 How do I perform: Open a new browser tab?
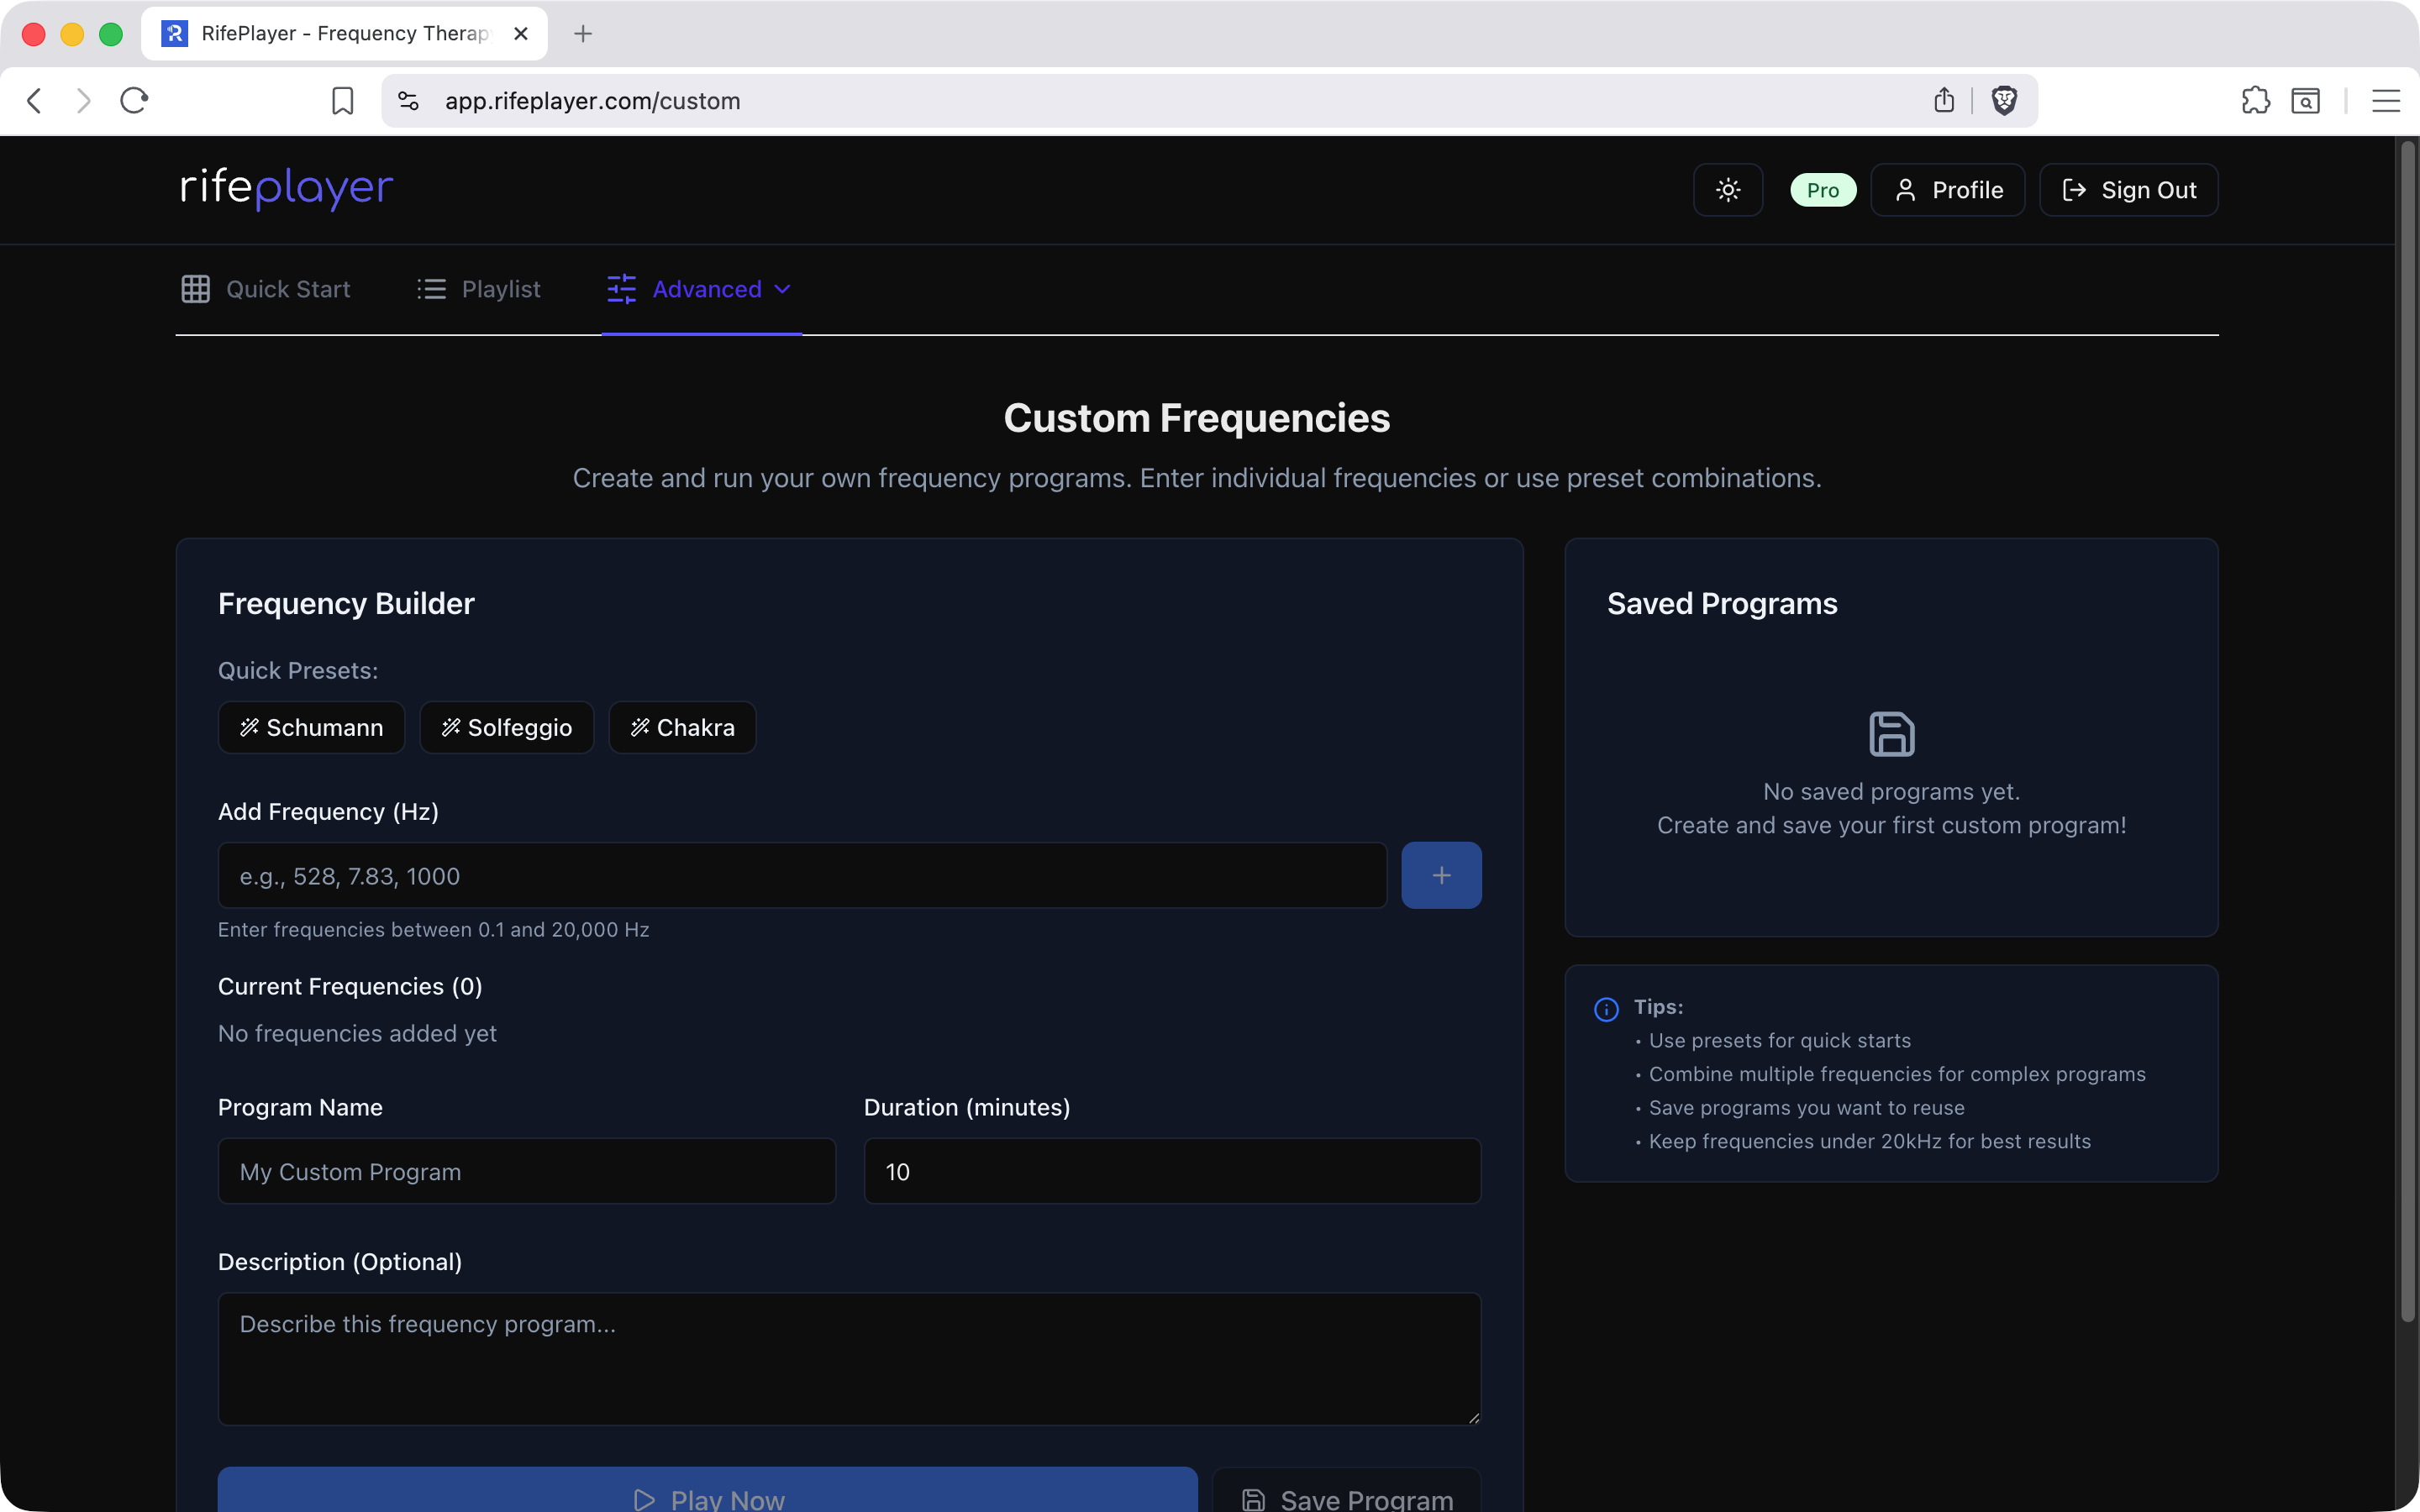583,34
